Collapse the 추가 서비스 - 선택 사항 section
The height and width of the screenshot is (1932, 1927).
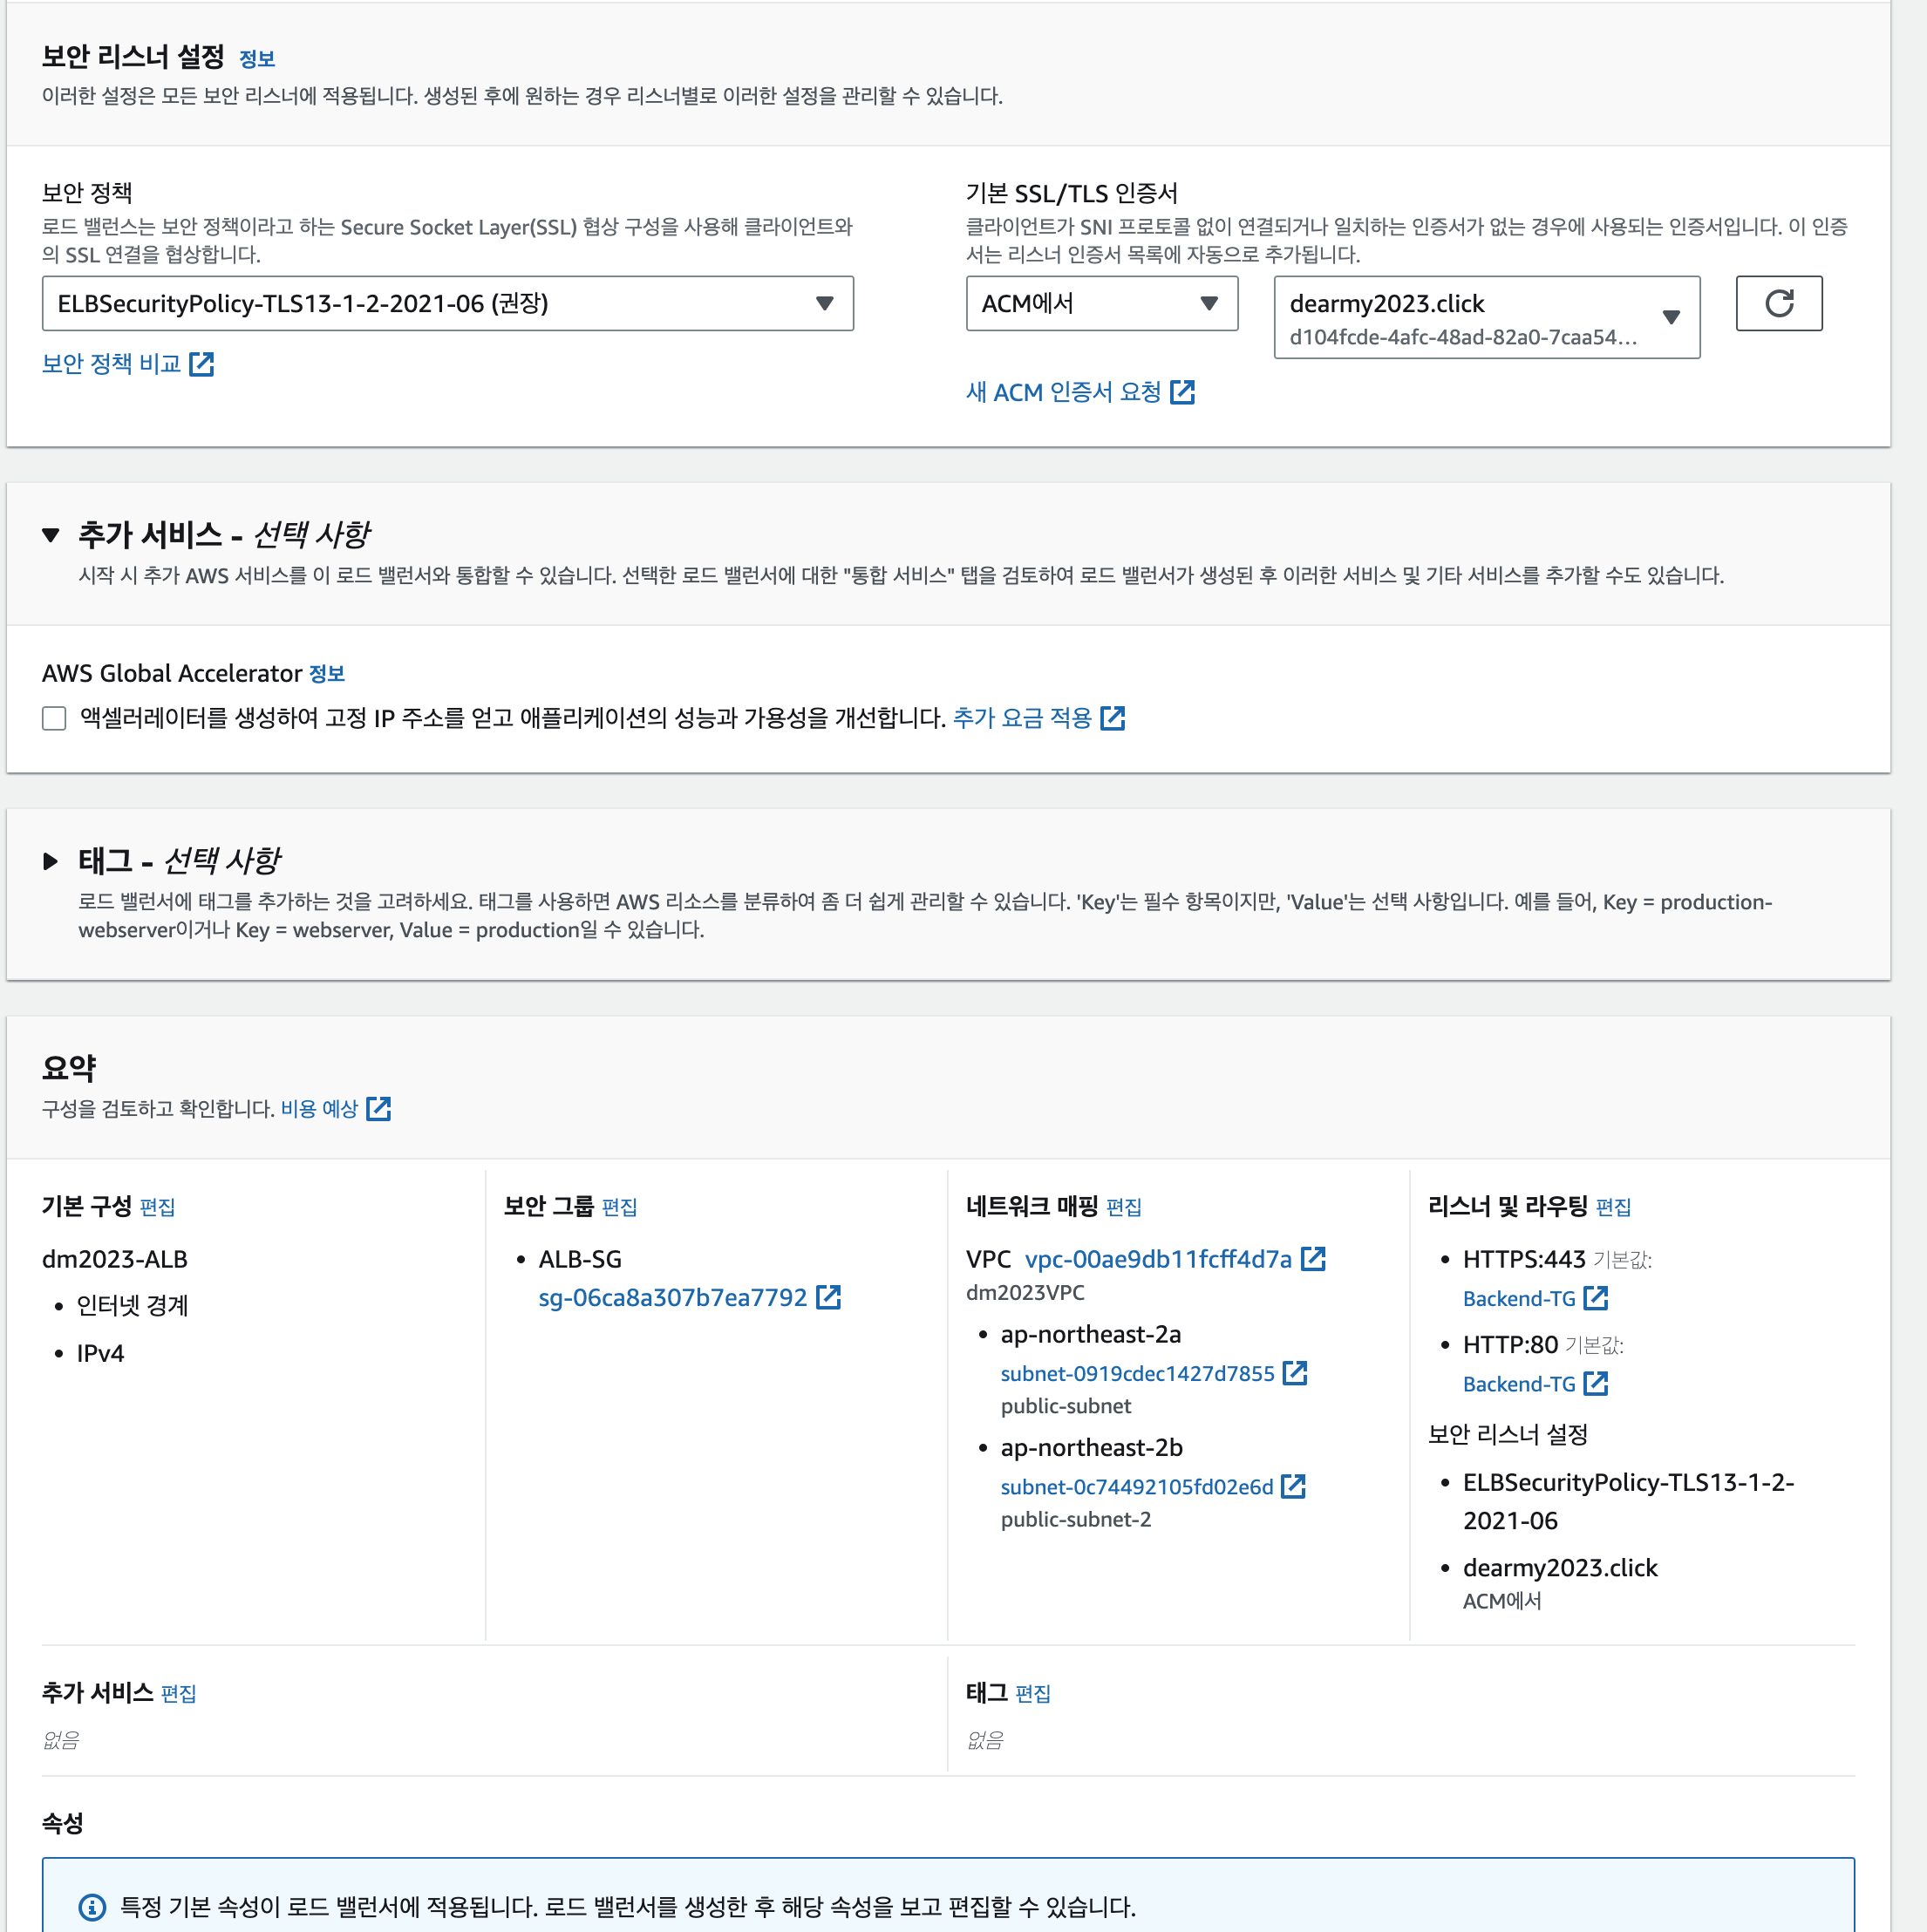tap(51, 535)
